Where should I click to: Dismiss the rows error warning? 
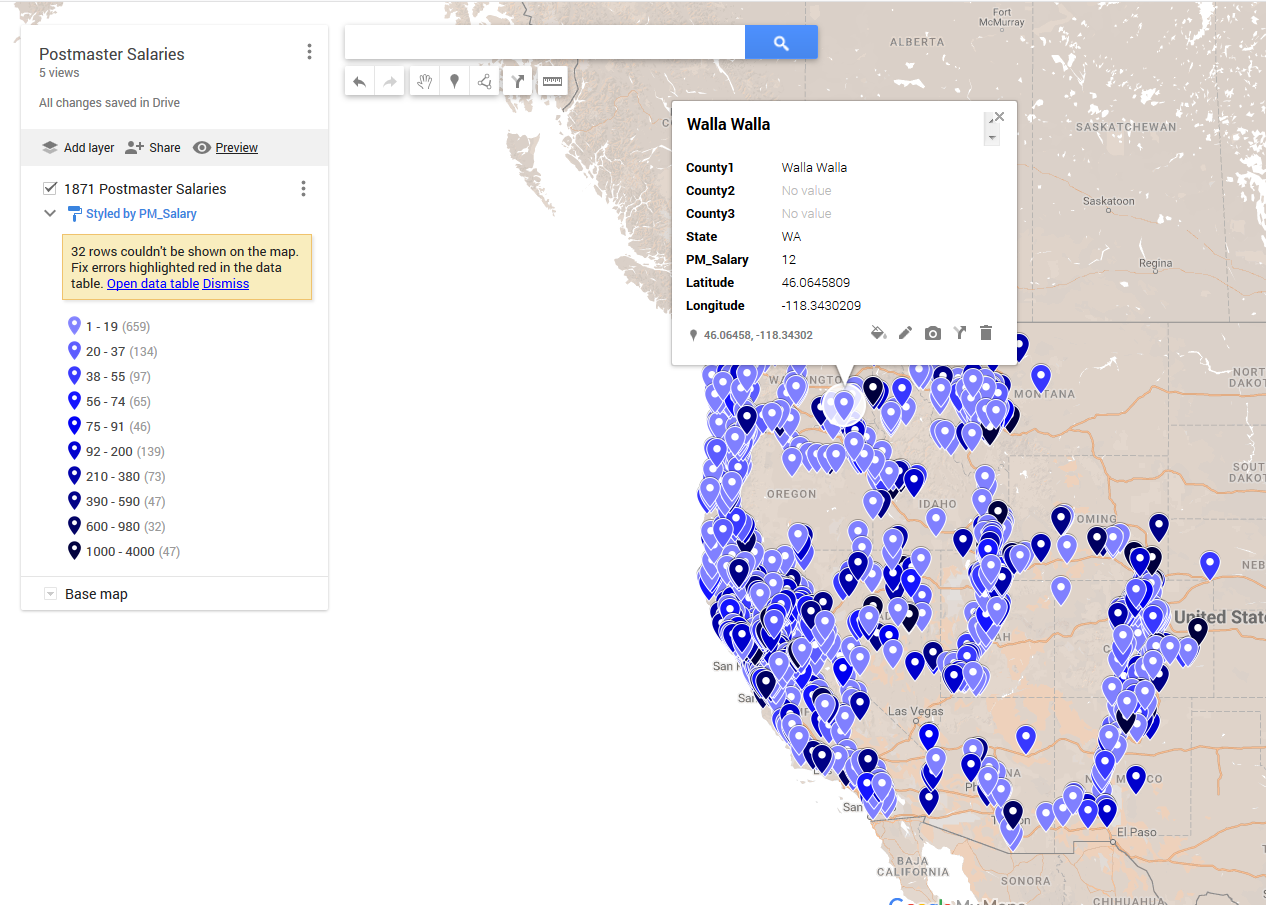click(x=226, y=284)
